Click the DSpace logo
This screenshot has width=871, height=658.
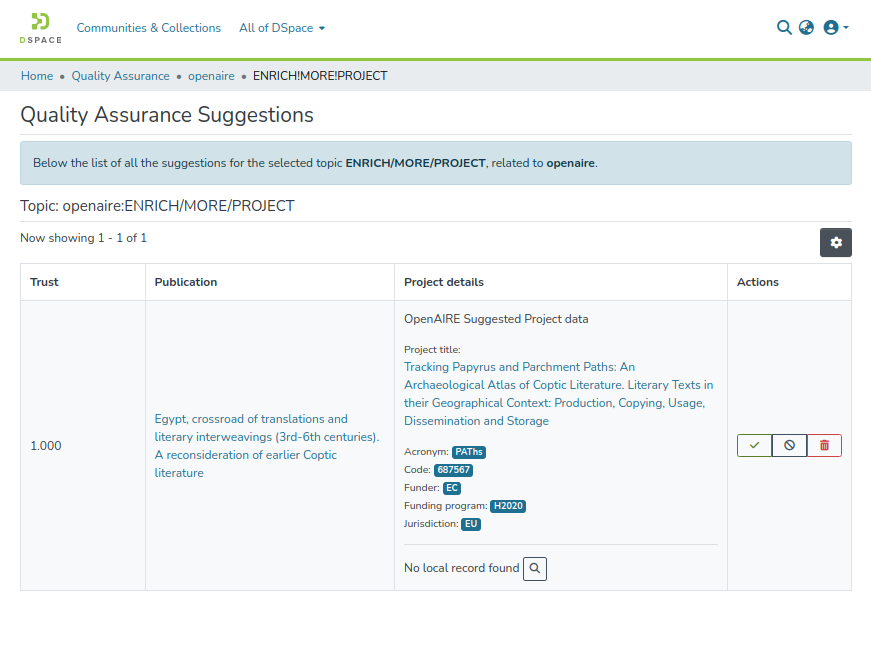click(x=40, y=28)
